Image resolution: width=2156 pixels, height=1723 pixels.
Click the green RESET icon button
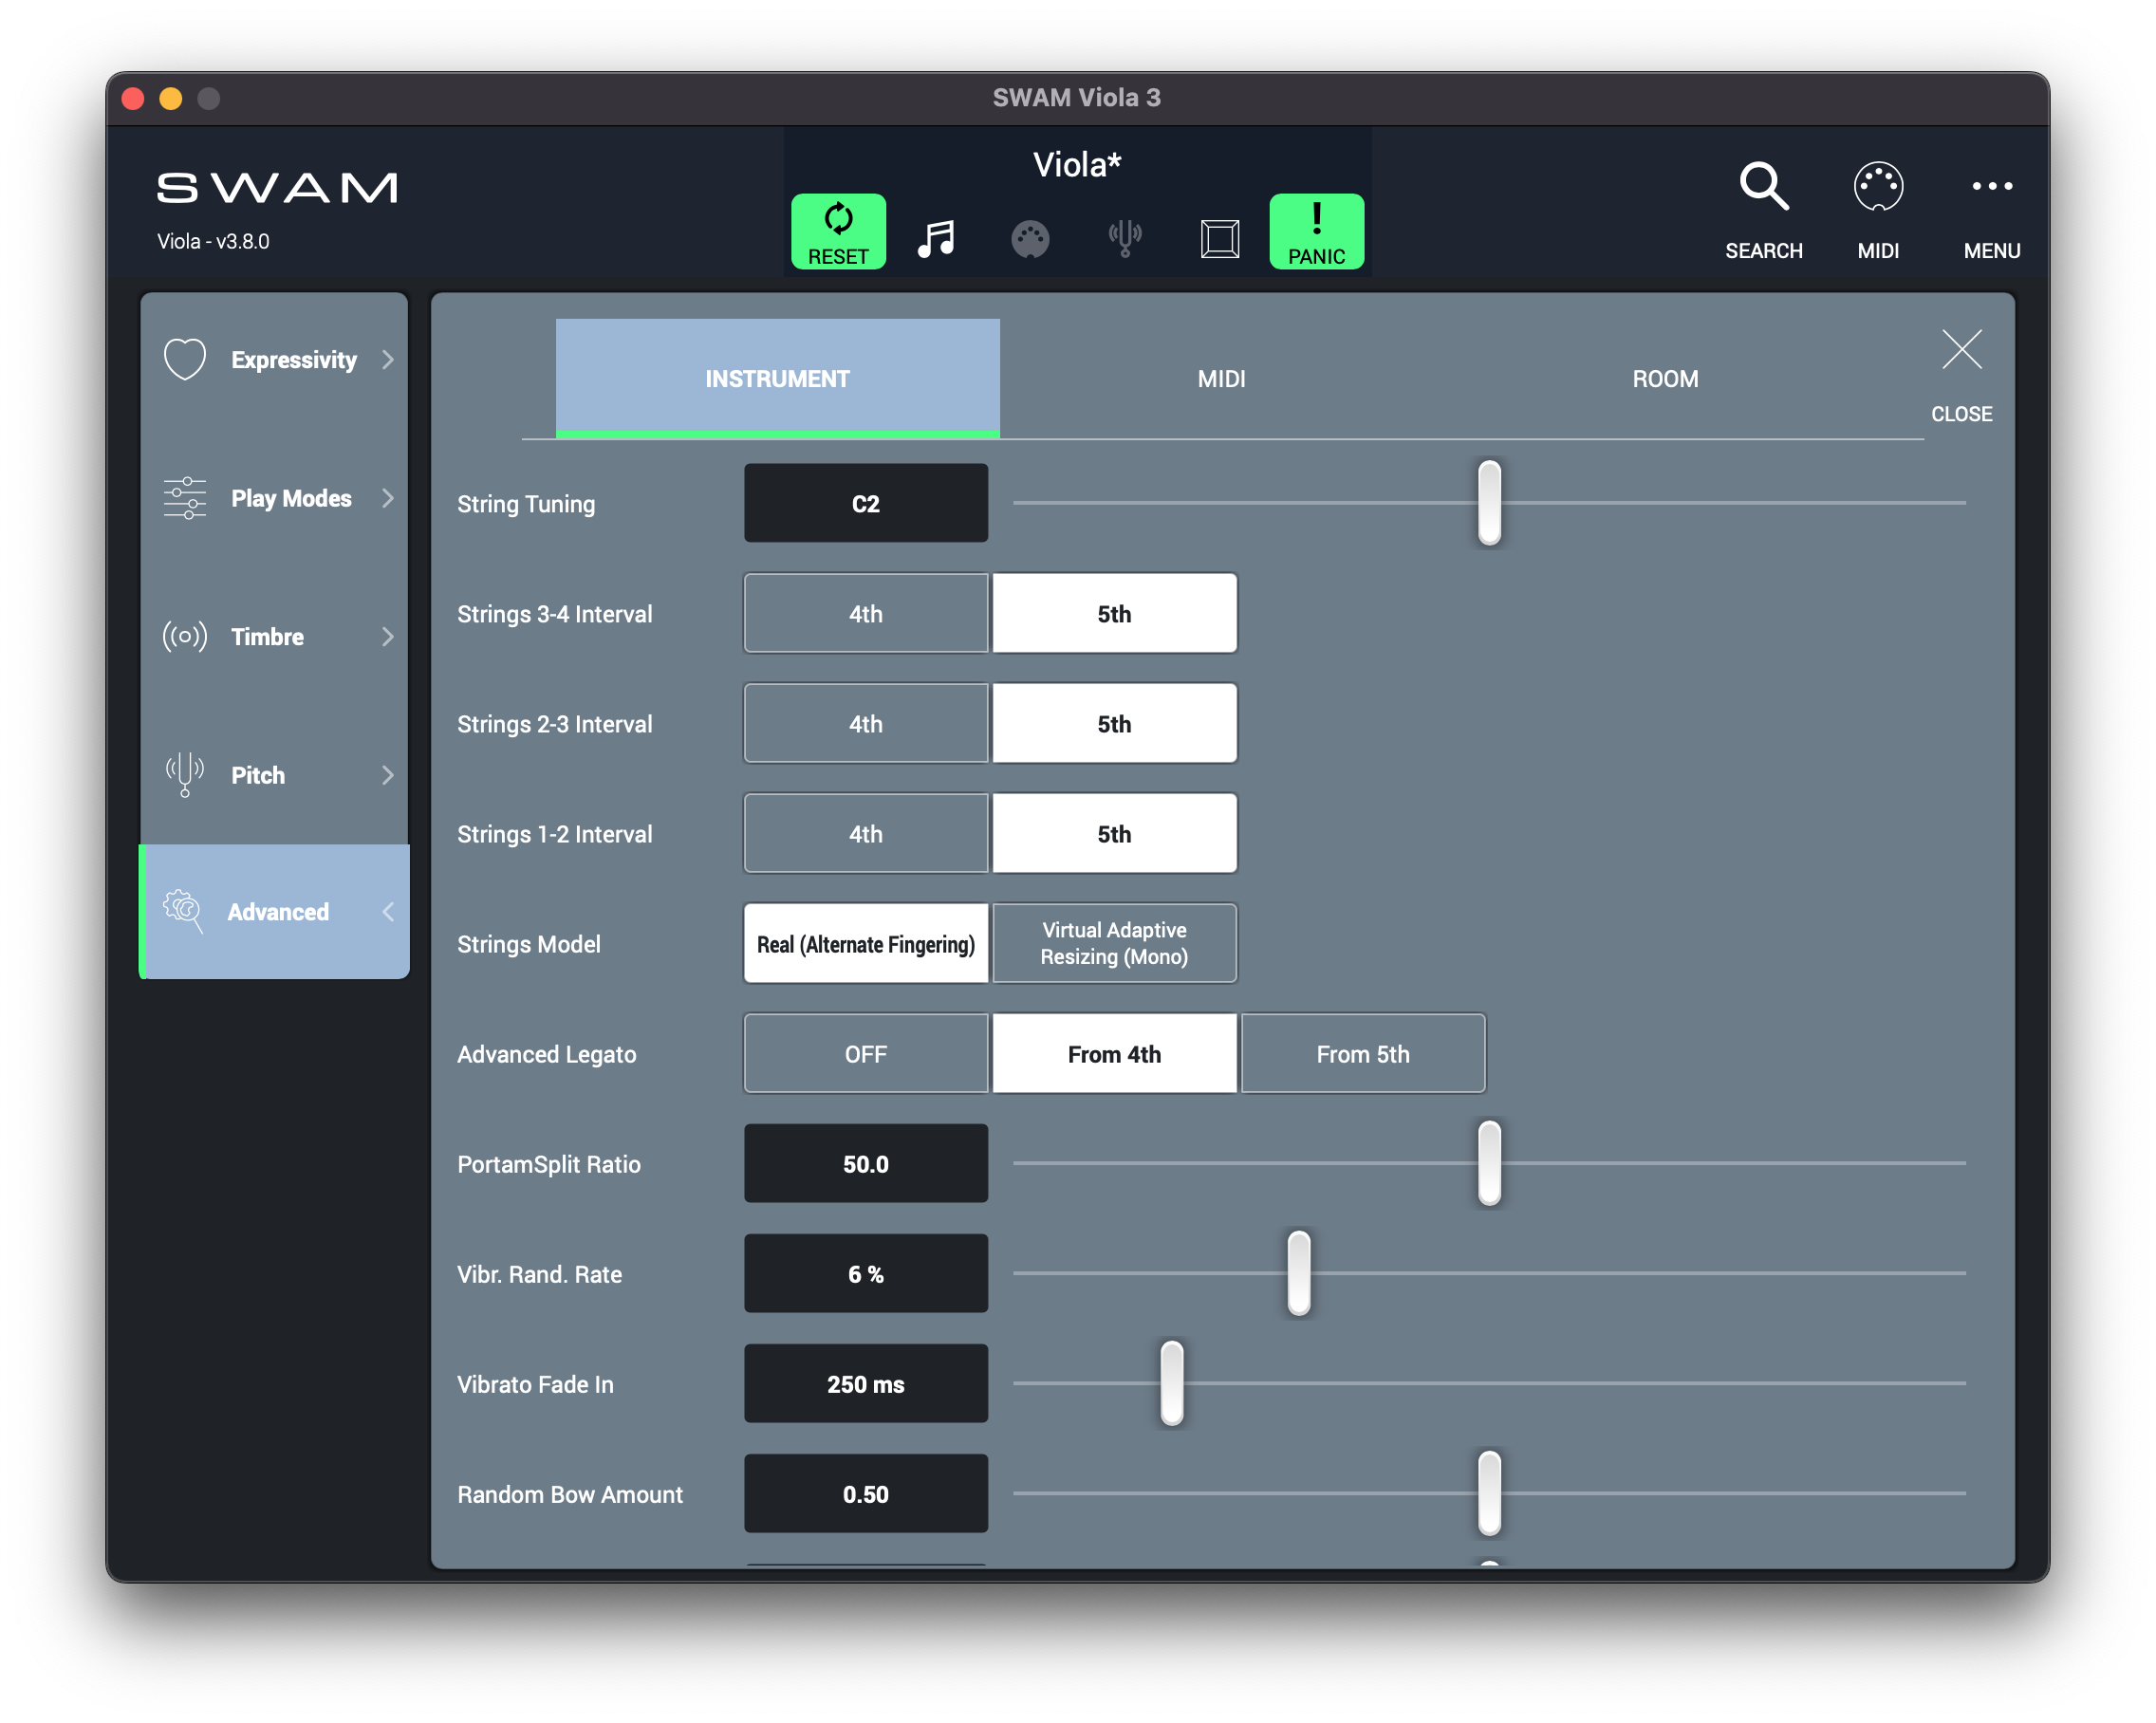pyautogui.click(x=838, y=231)
